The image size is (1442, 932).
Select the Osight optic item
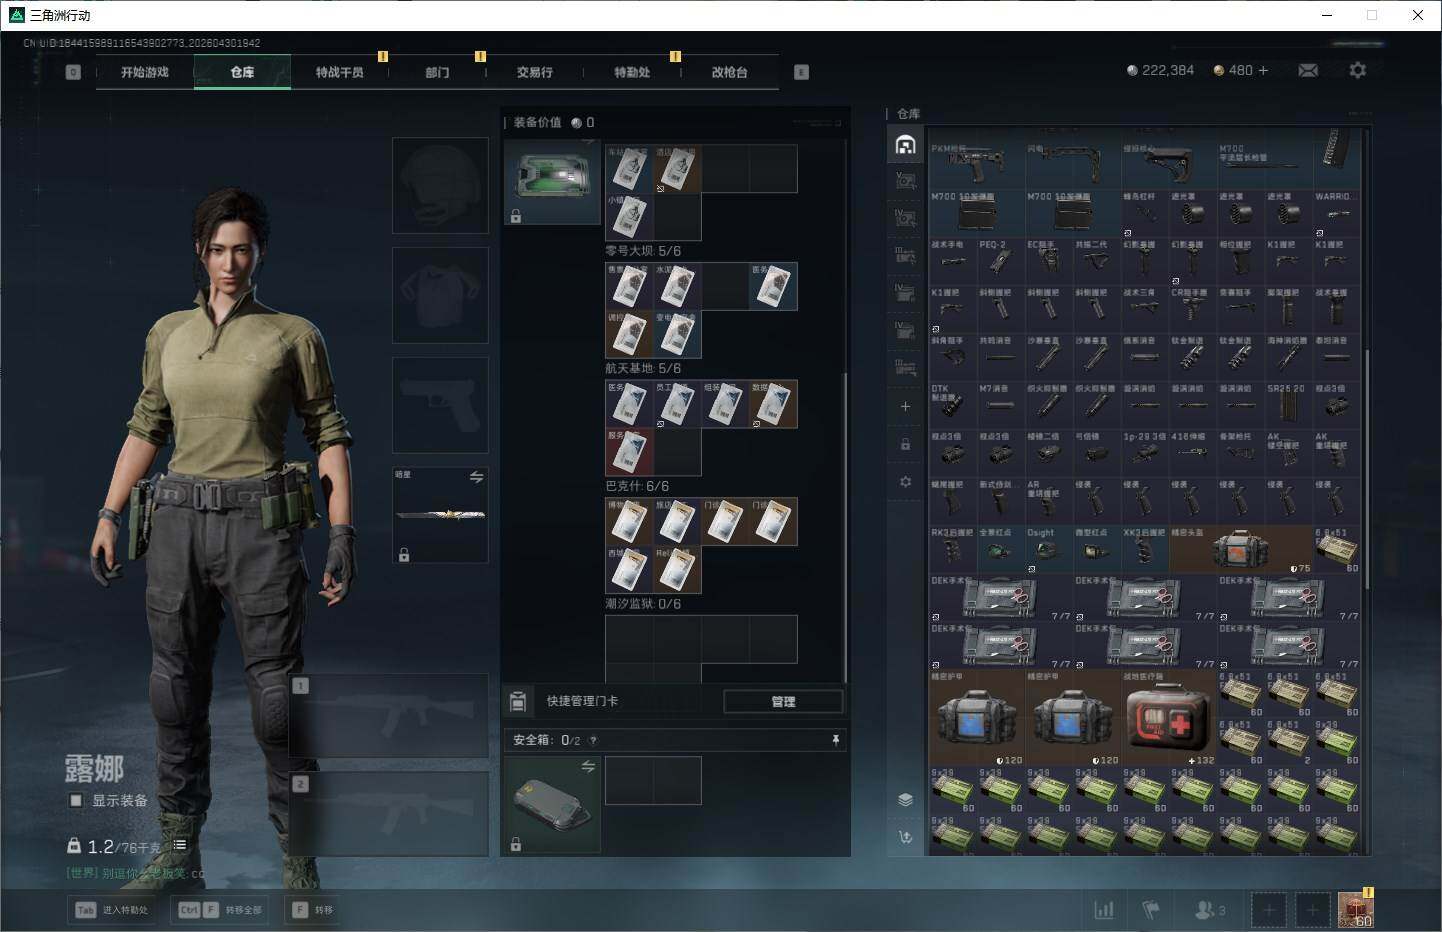click(1049, 549)
